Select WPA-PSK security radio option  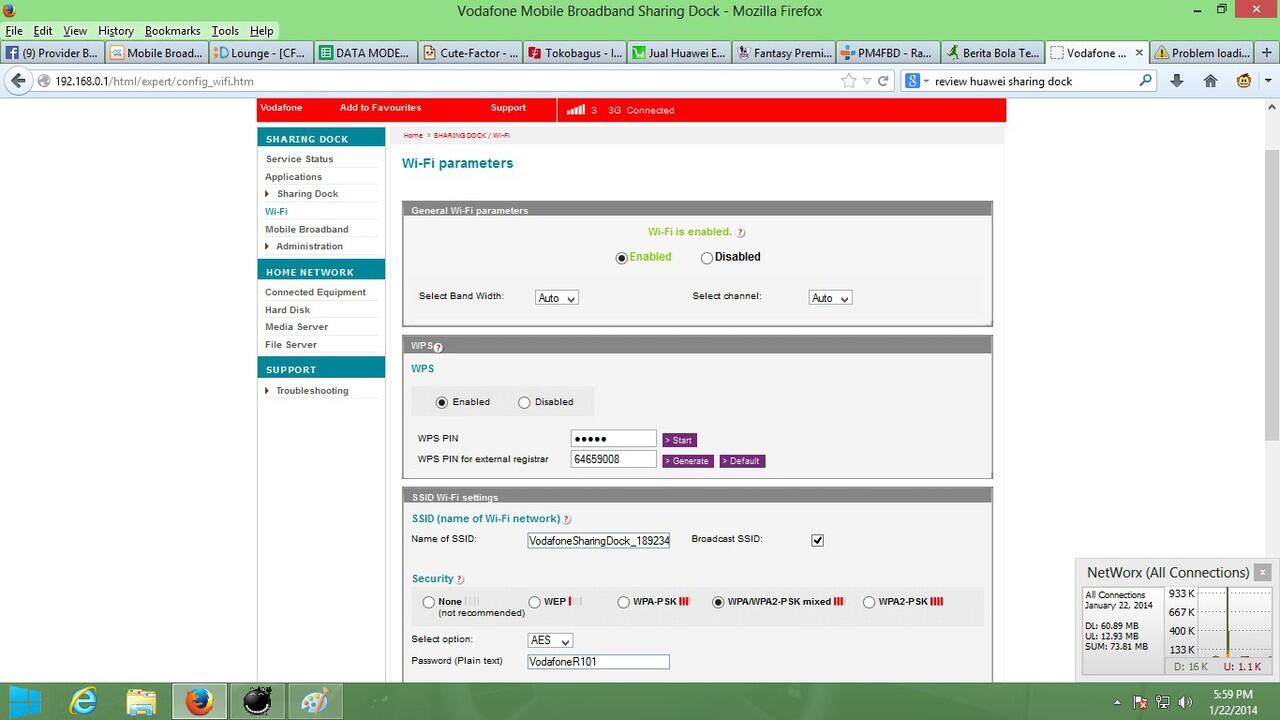coord(624,603)
